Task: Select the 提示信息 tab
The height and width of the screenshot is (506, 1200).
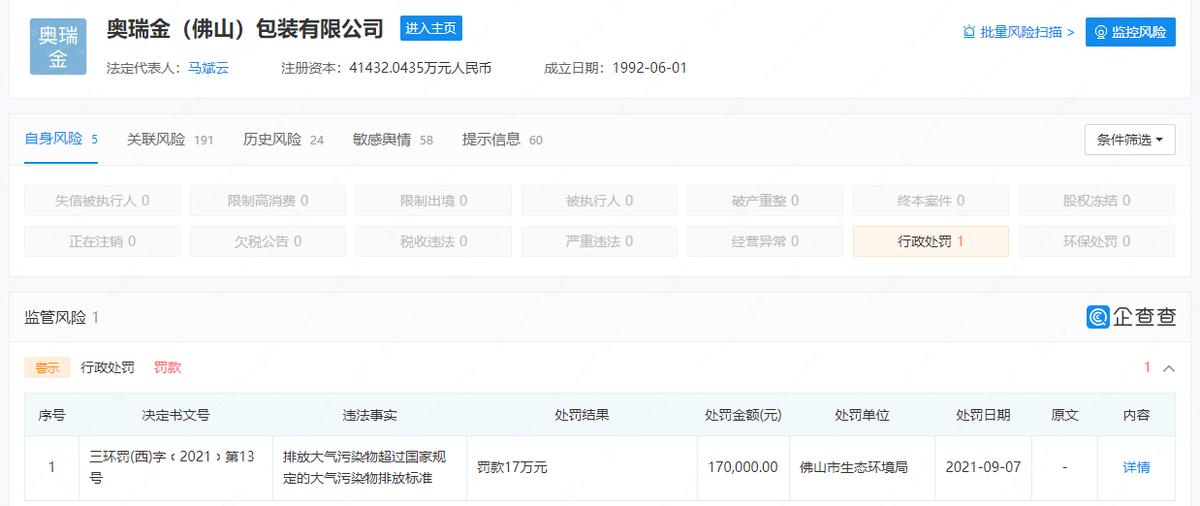Action: point(502,140)
